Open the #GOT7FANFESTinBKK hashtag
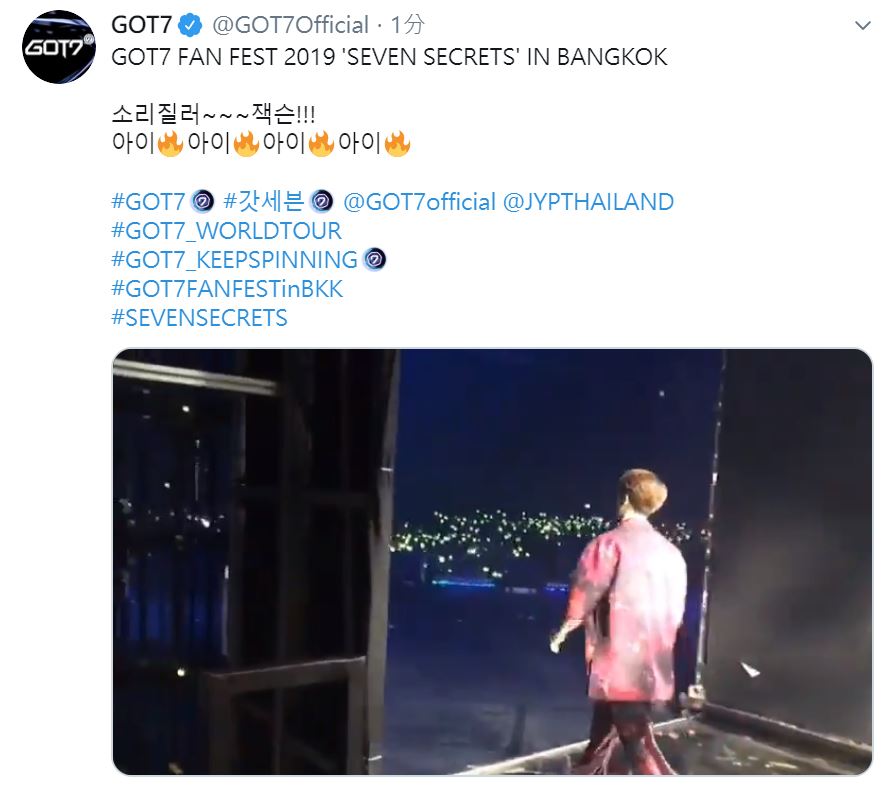883x791 pixels. [227, 289]
